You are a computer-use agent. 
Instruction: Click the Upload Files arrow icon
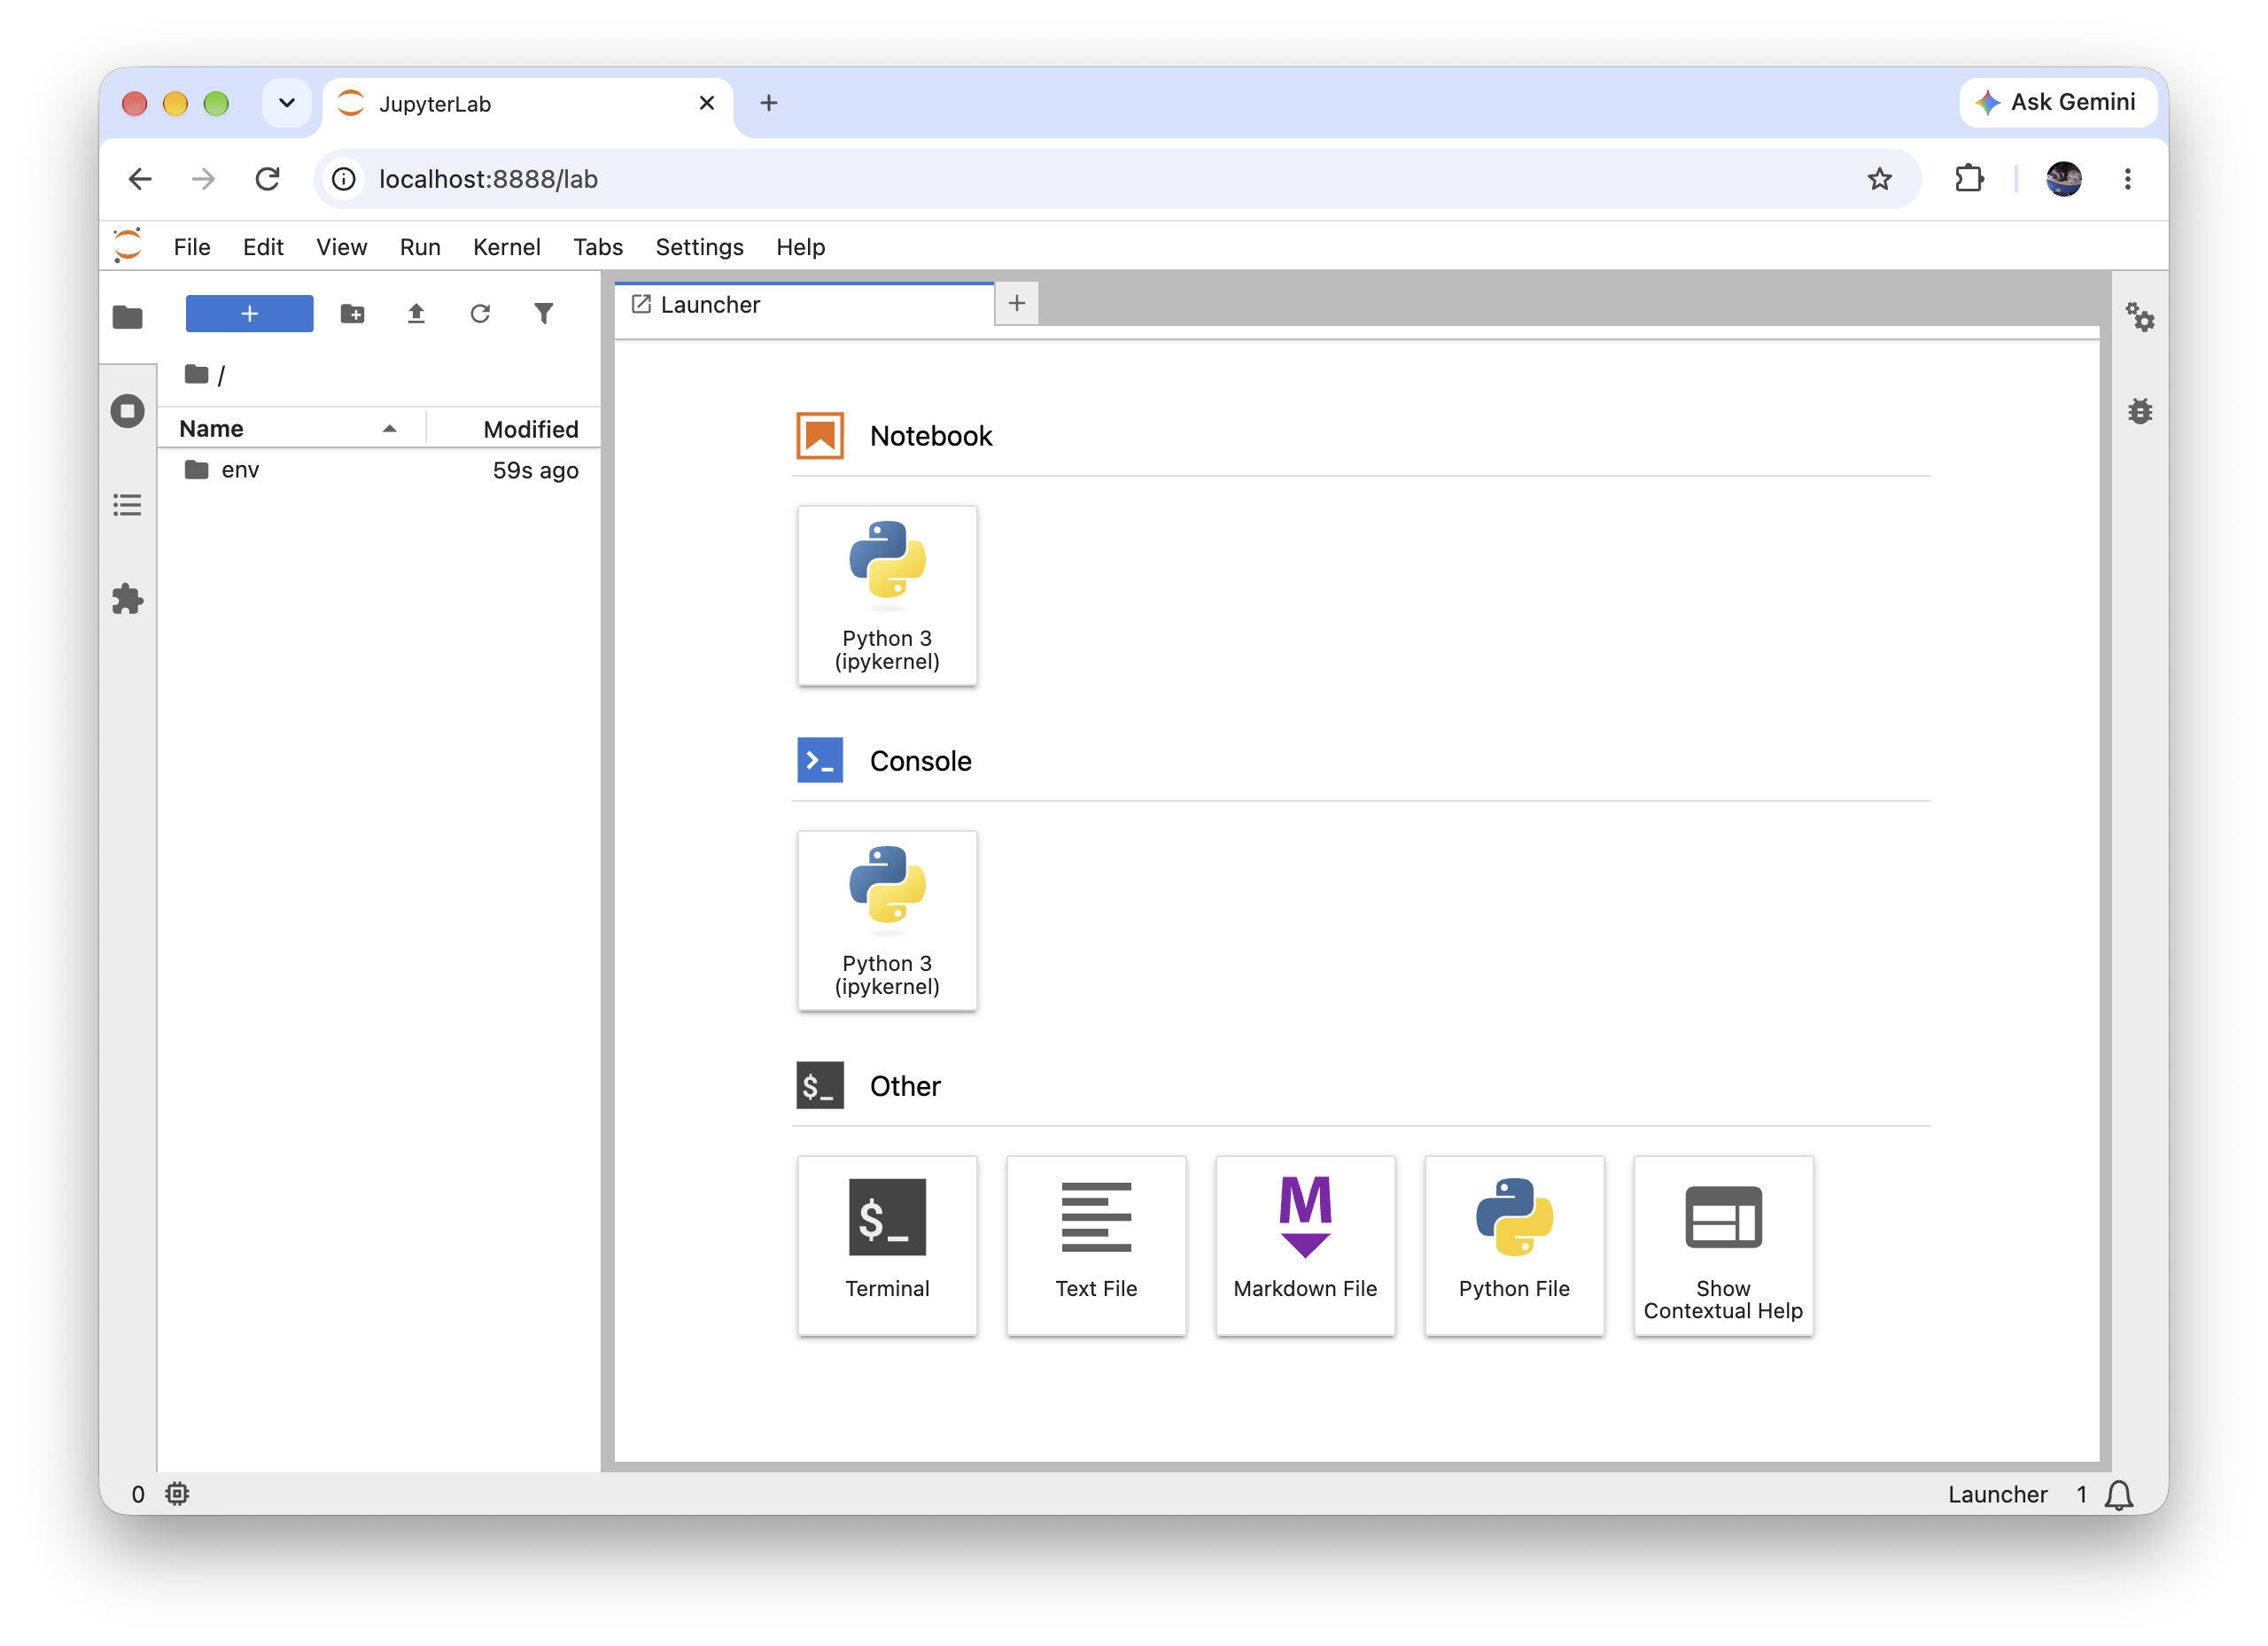(416, 314)
